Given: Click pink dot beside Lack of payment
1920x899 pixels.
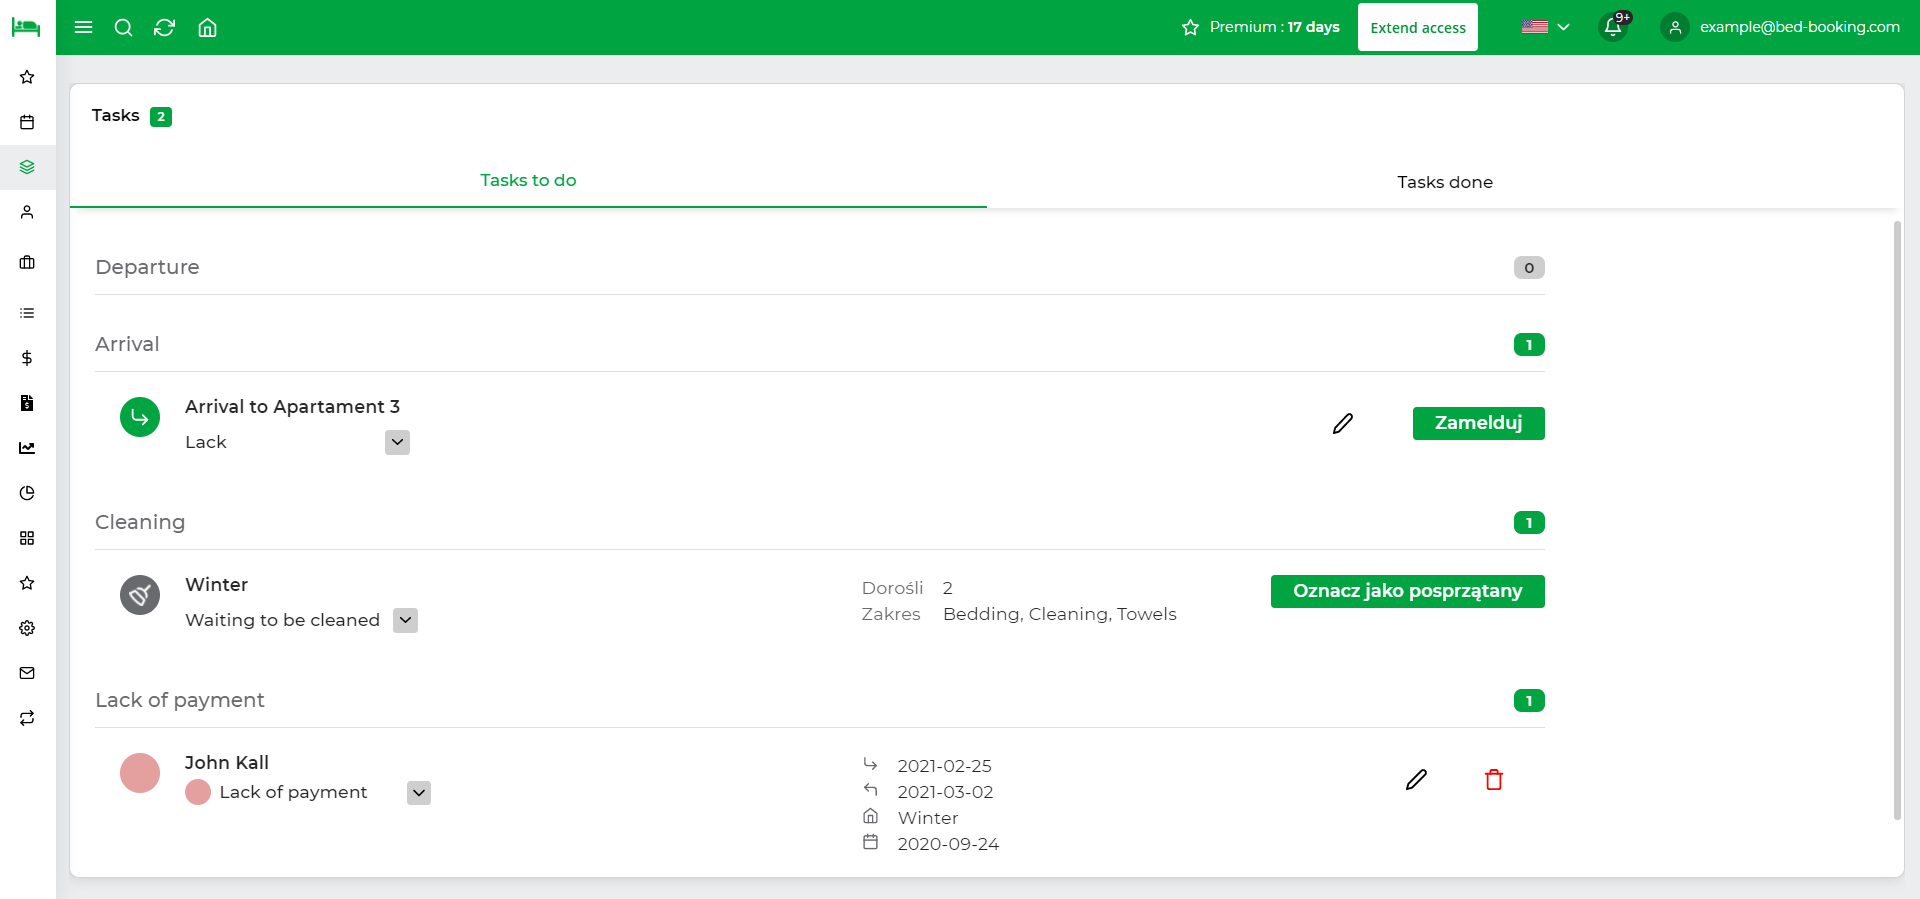Looking at the screenshot, I should click(x=198, y=792).
